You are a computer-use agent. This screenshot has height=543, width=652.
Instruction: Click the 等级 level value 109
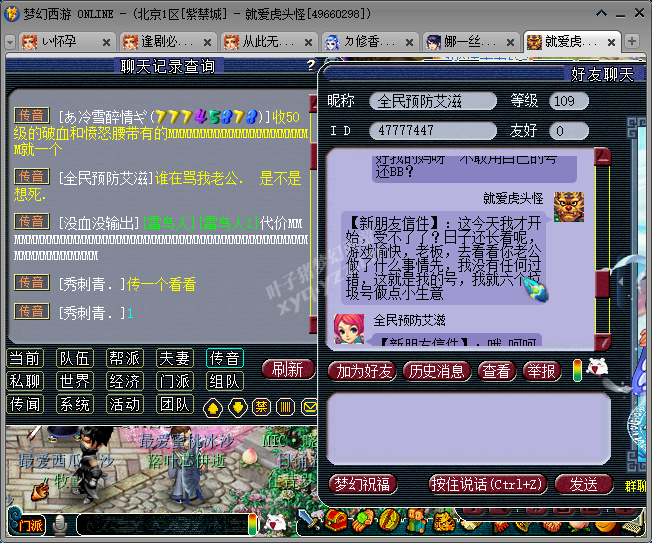tap(569, 101)
